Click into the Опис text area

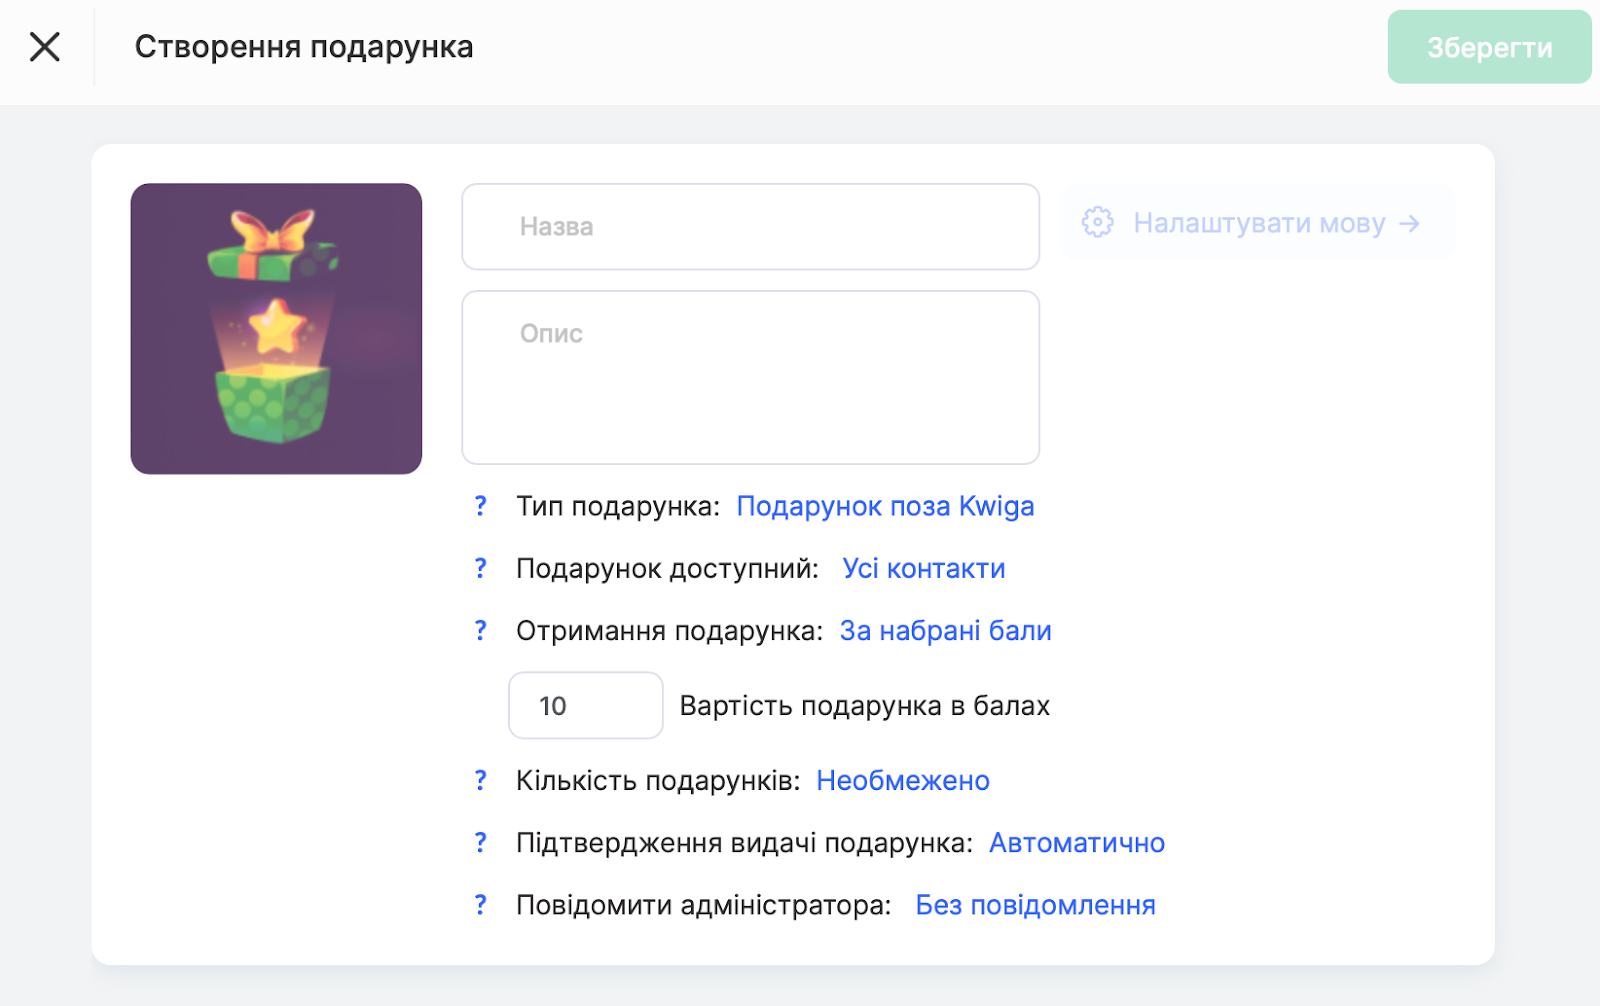click(x=750, y=377)
